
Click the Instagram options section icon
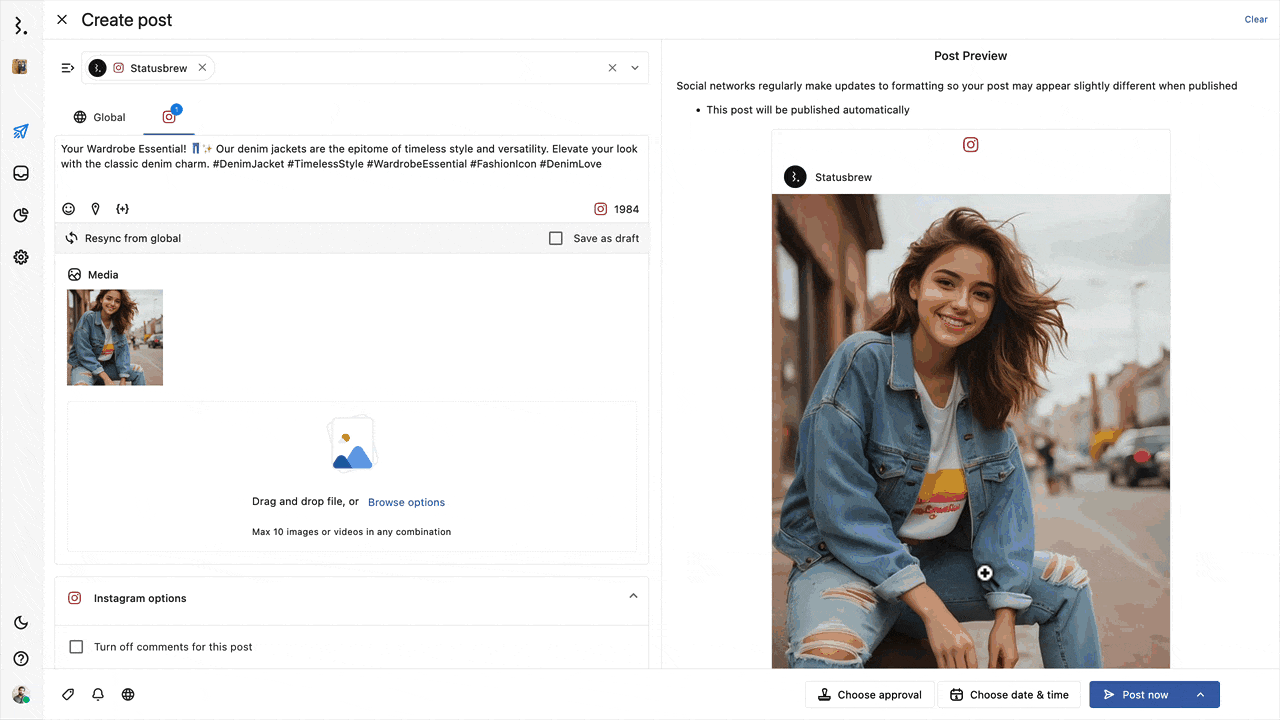click(74, 598)
